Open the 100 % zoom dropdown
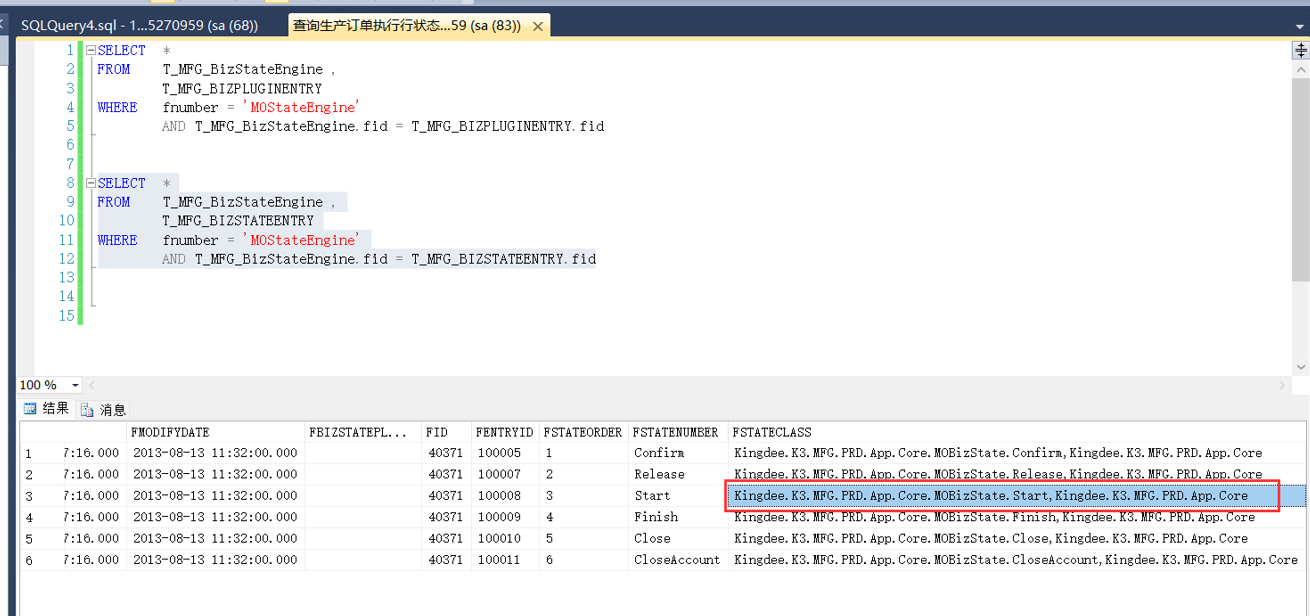The width and height of the screenshot is (1310, 616). 75,385
